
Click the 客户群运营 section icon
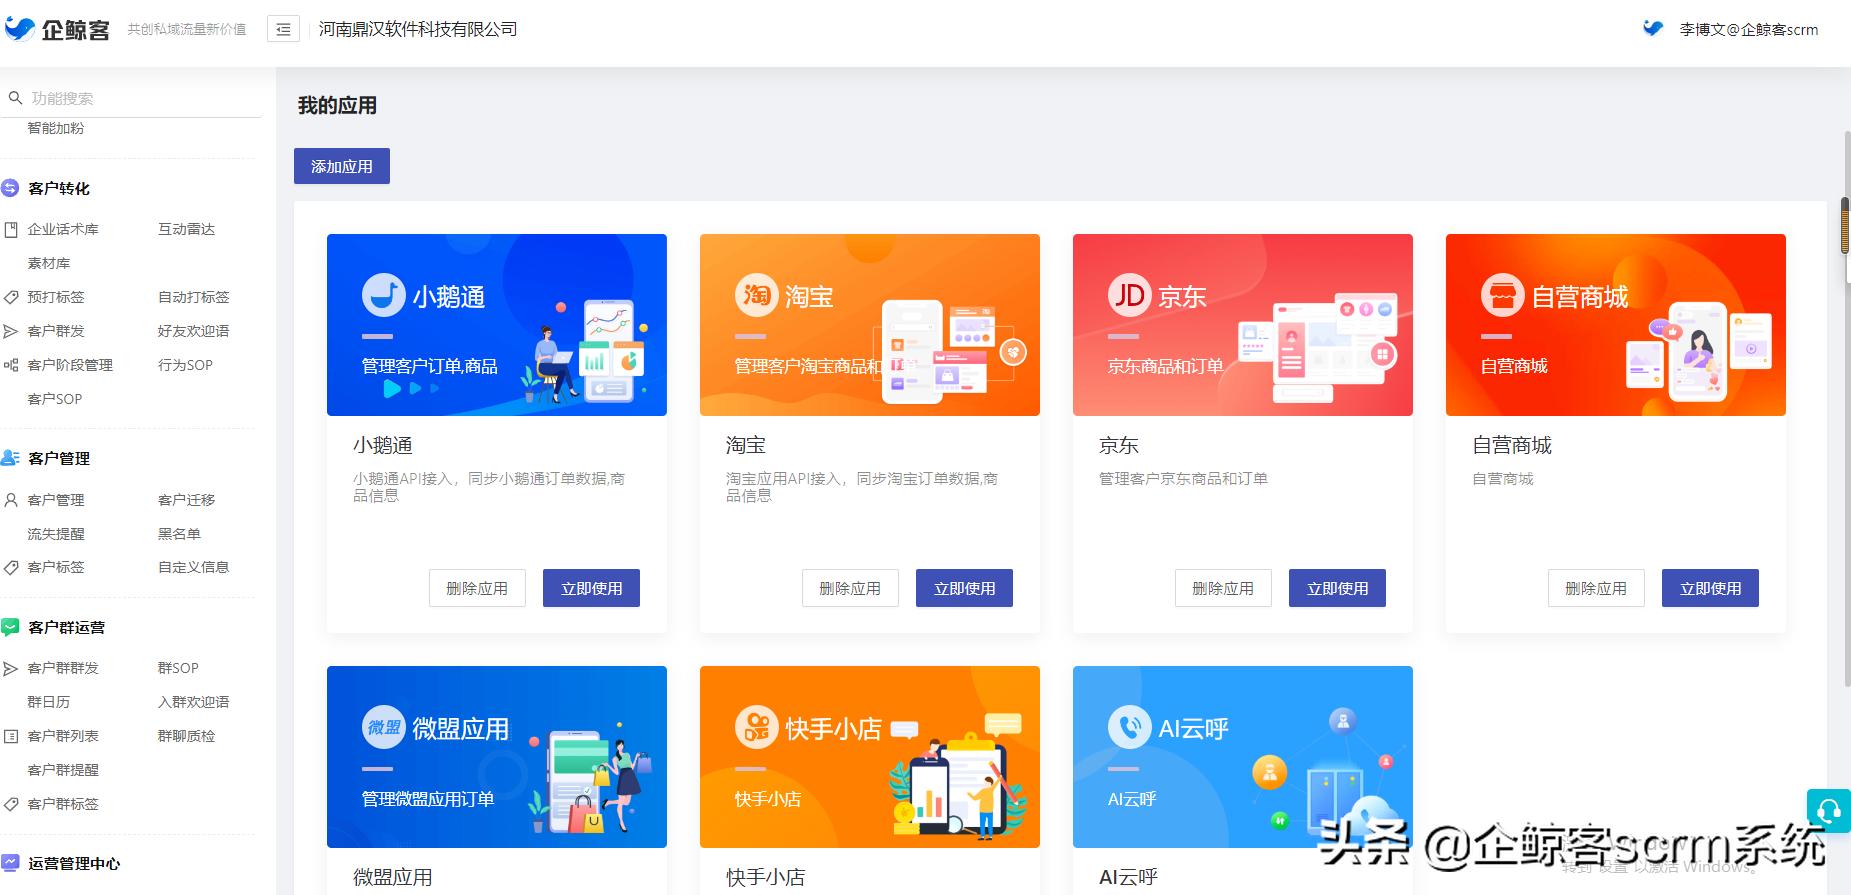coord(10,627)
